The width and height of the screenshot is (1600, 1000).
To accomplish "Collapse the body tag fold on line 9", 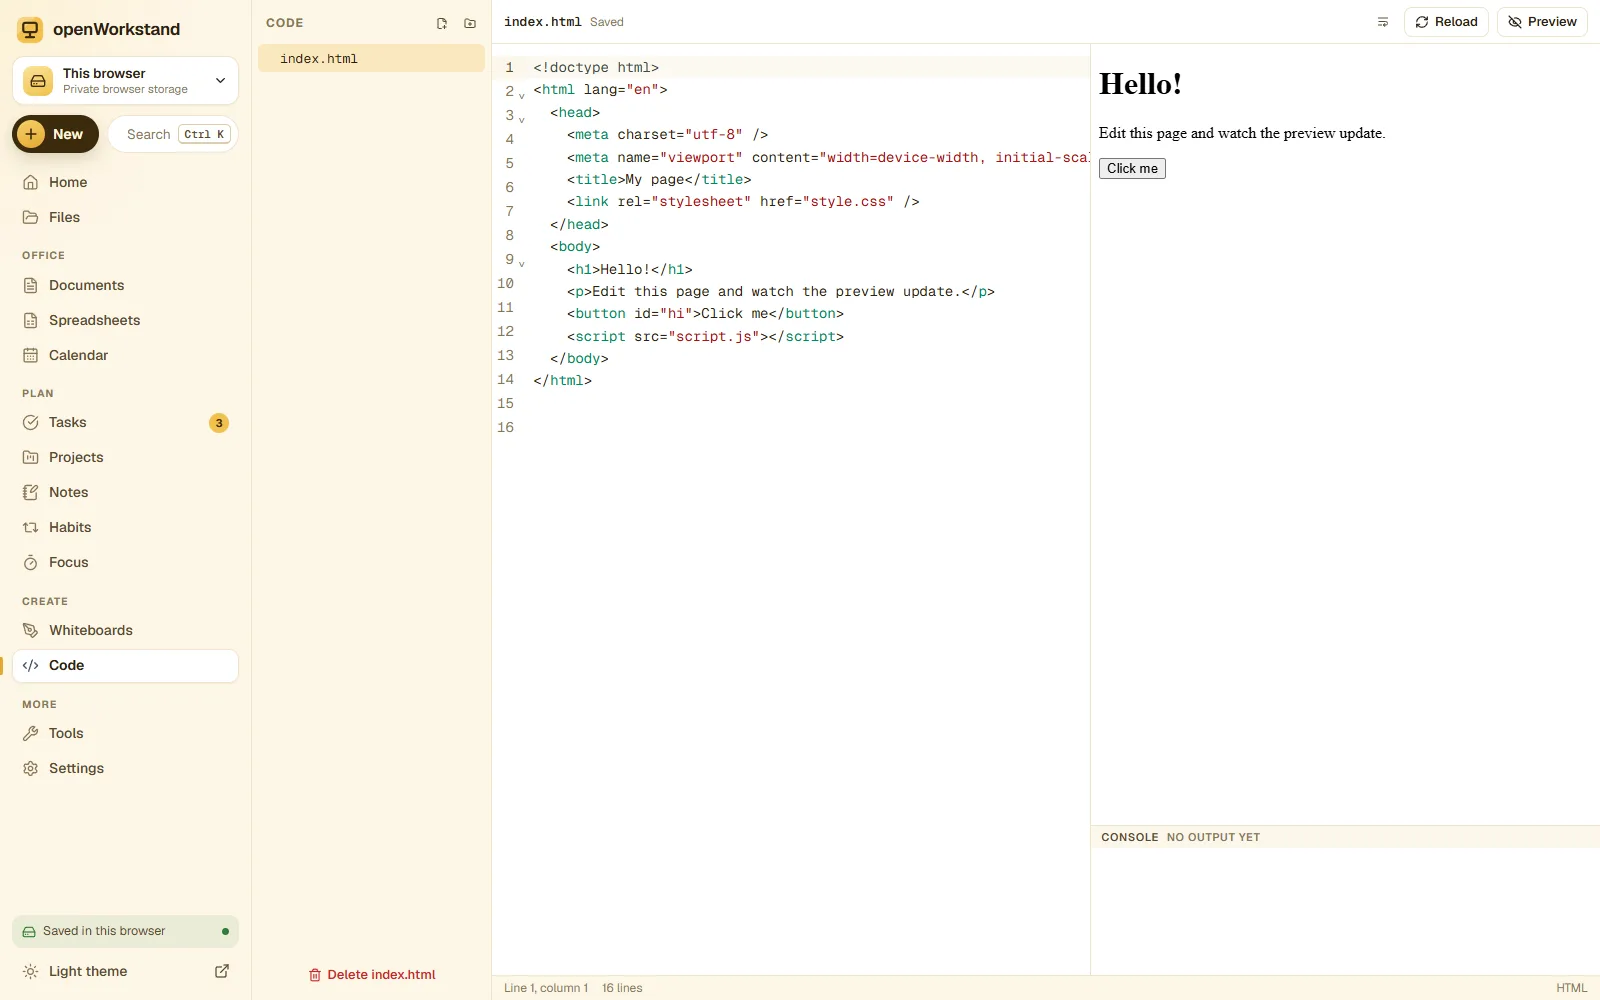I will (x=521, y=264).
